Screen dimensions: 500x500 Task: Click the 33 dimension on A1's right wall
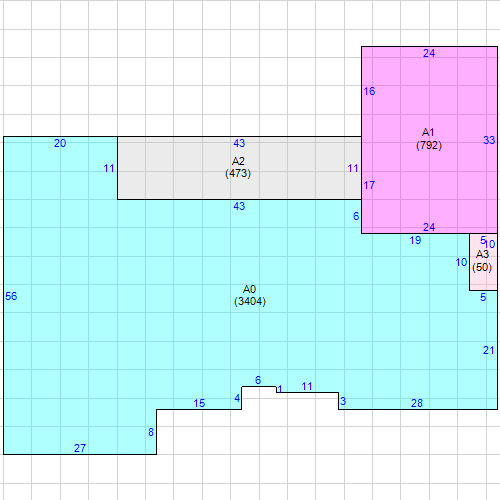(x=489, y=140)
